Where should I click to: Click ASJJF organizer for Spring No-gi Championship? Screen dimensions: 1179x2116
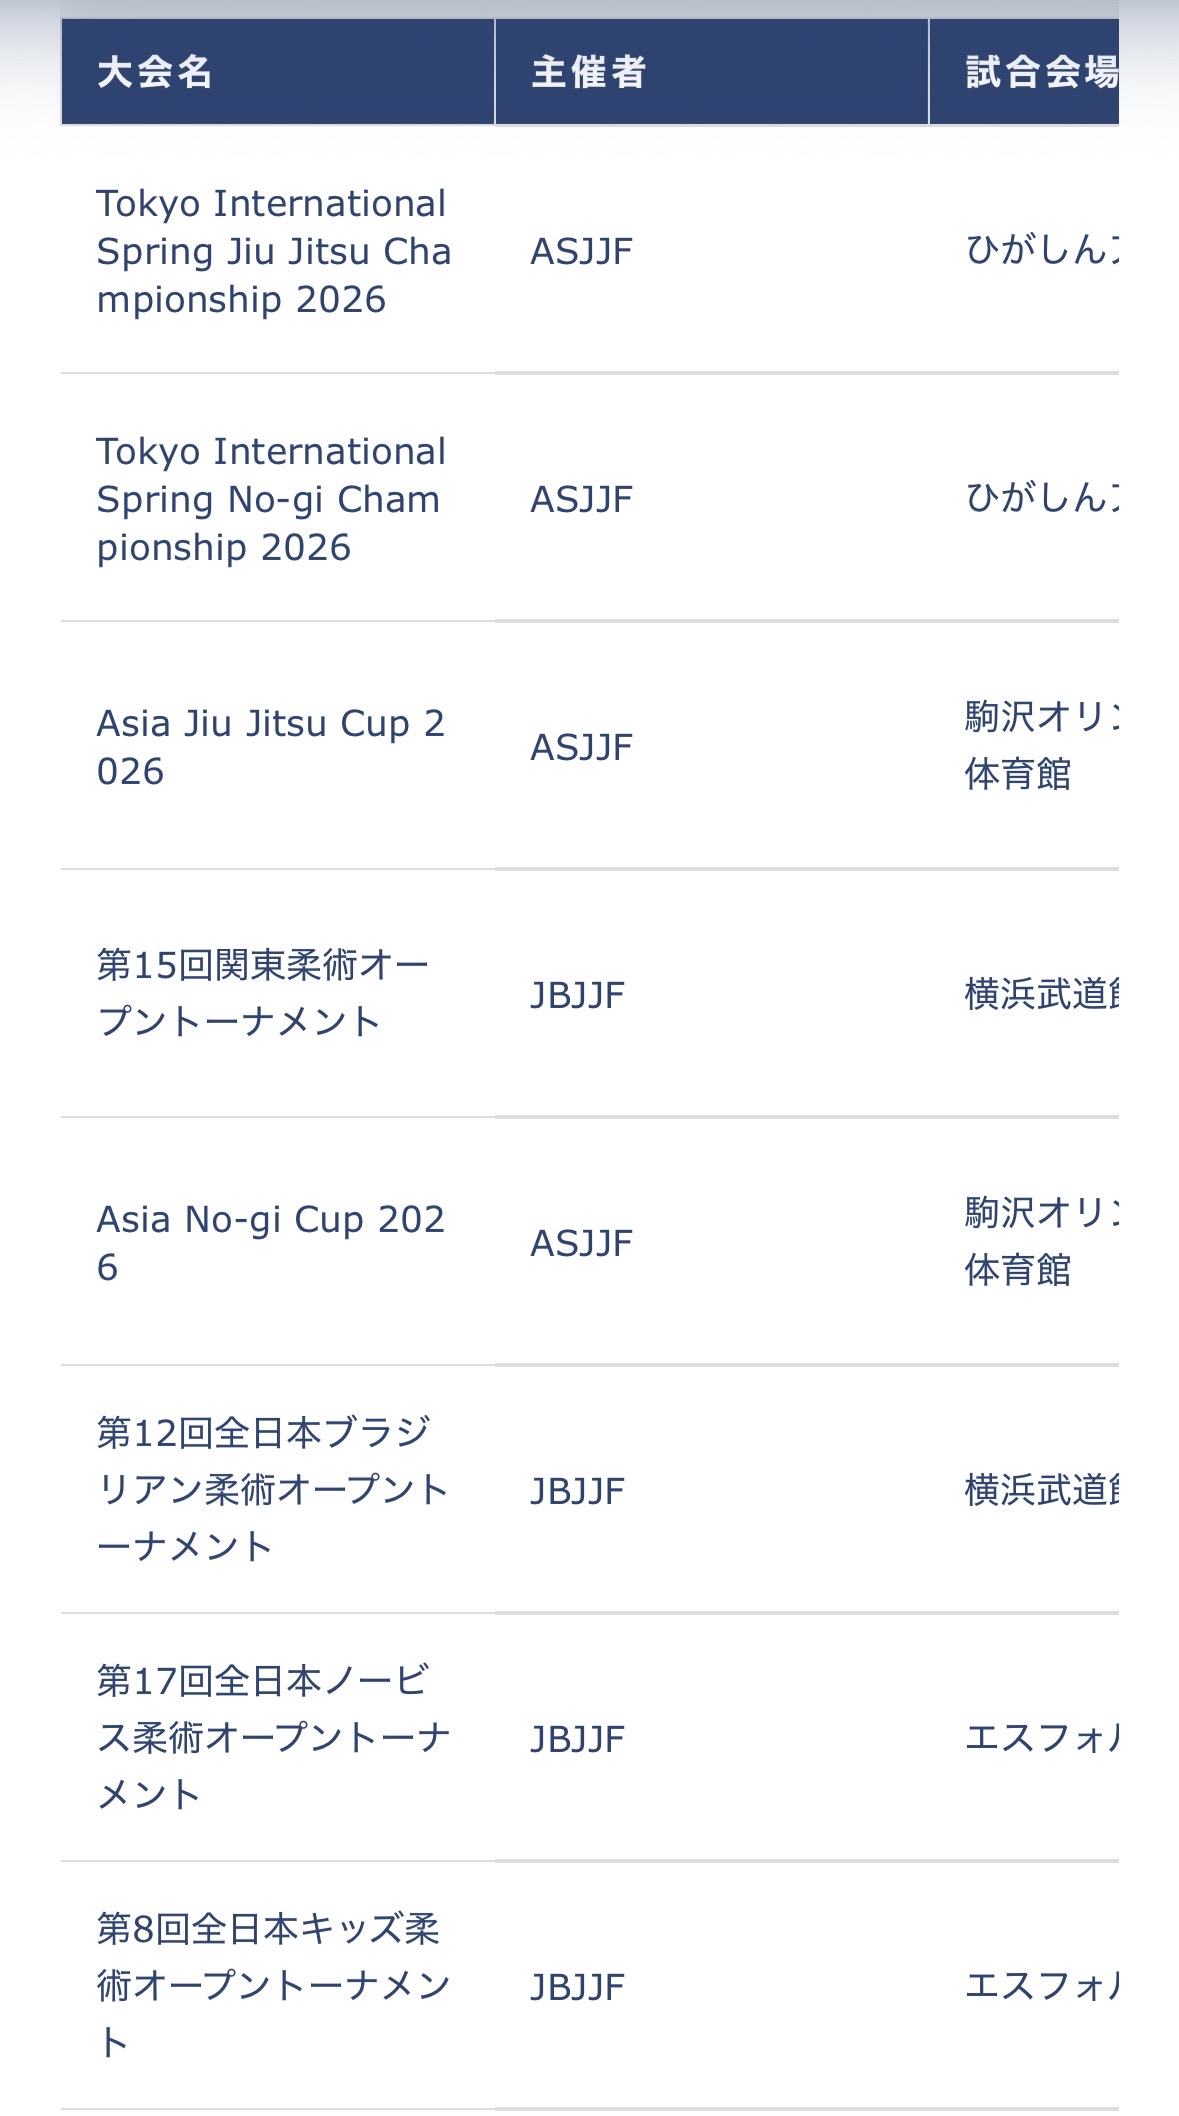(x=581, y=499)
